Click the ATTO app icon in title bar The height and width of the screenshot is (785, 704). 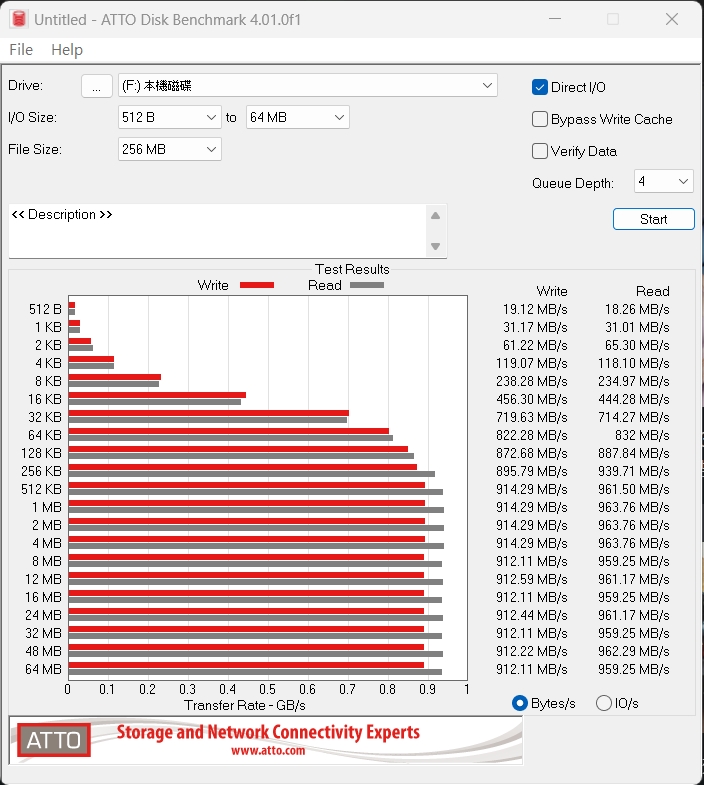click(17, 19)
